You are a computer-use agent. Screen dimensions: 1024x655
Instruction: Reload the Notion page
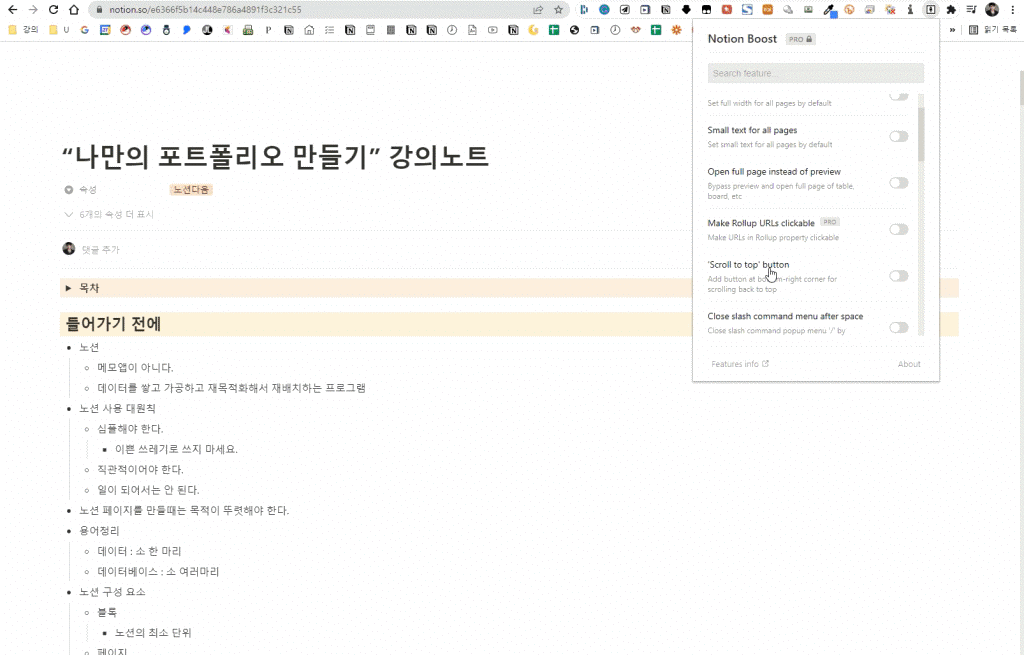(x=54, y=10)
